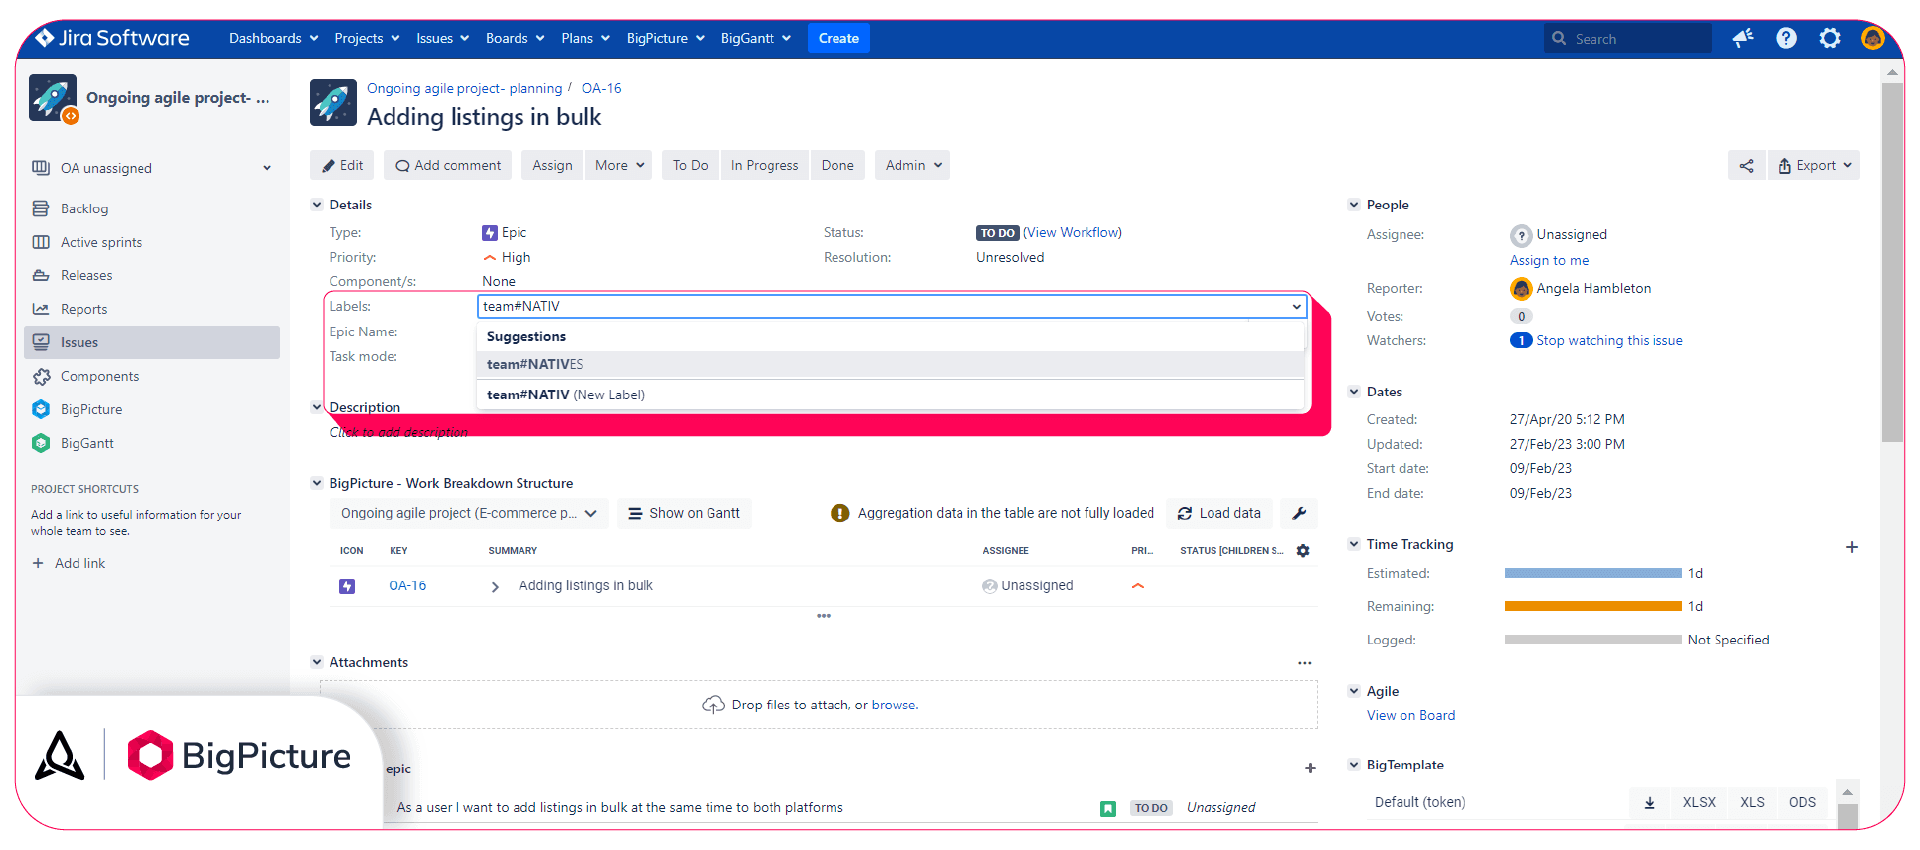Open the Jira settings gear
Viewport: 1920px width, 850px height.
coord(1829,38)
